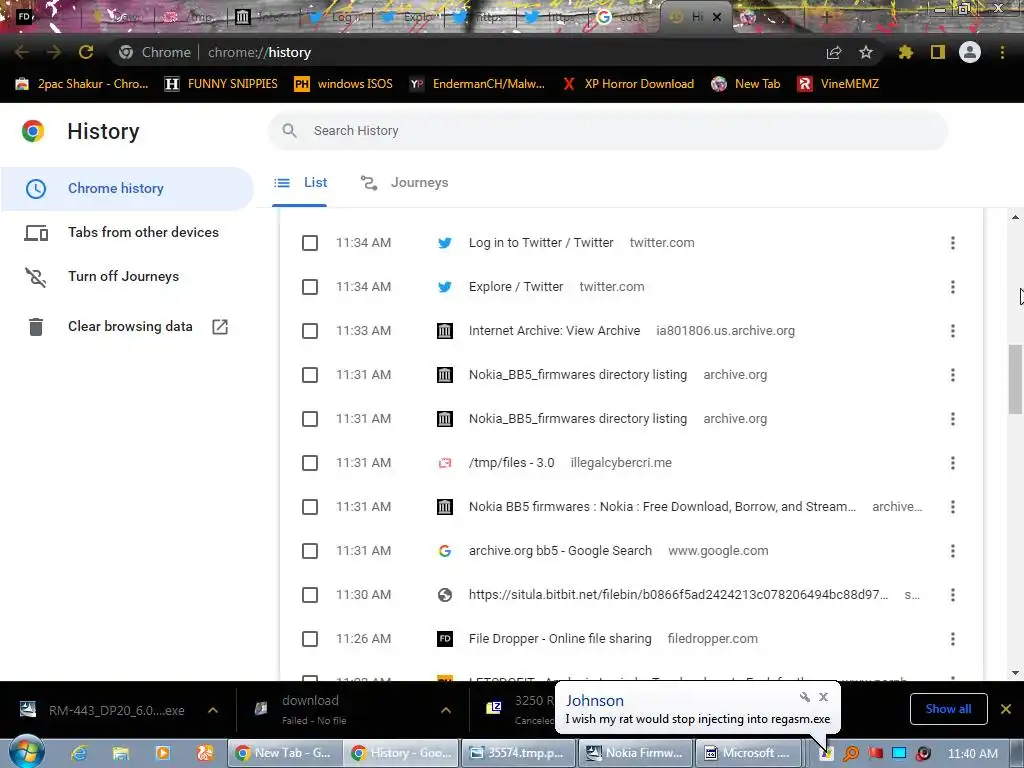Image resolution: width=1024 pixels, height=768 pixels.
Task: Check the Log in to Twitter entry checkbox
Action: (x=310, y=243)
